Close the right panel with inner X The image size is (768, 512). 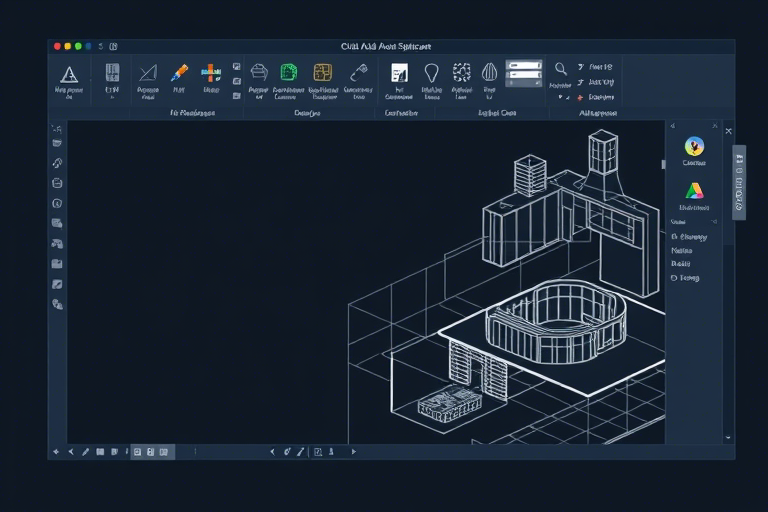(715, 126)
